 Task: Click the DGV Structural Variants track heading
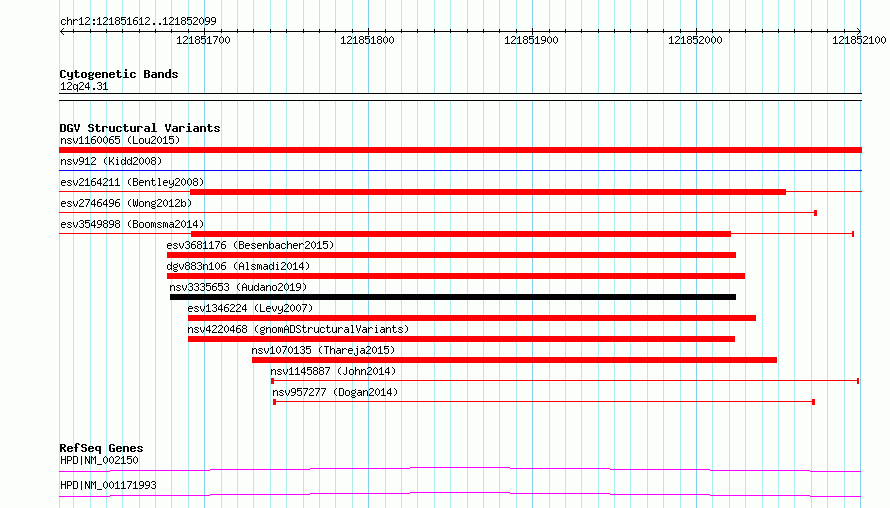140,128
